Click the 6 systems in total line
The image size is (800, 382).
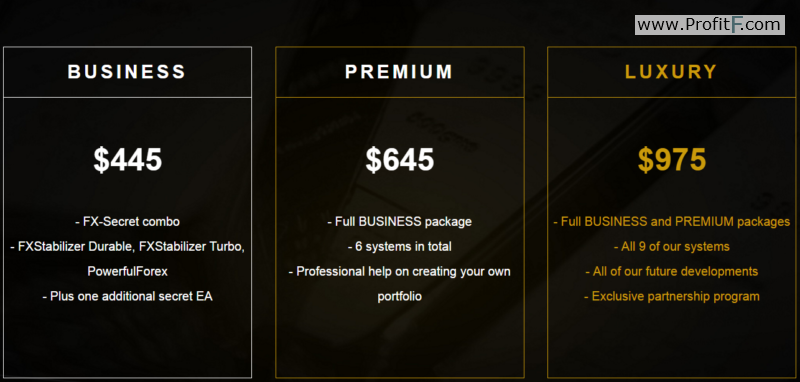pyautogui.click(x=399, y=247)
